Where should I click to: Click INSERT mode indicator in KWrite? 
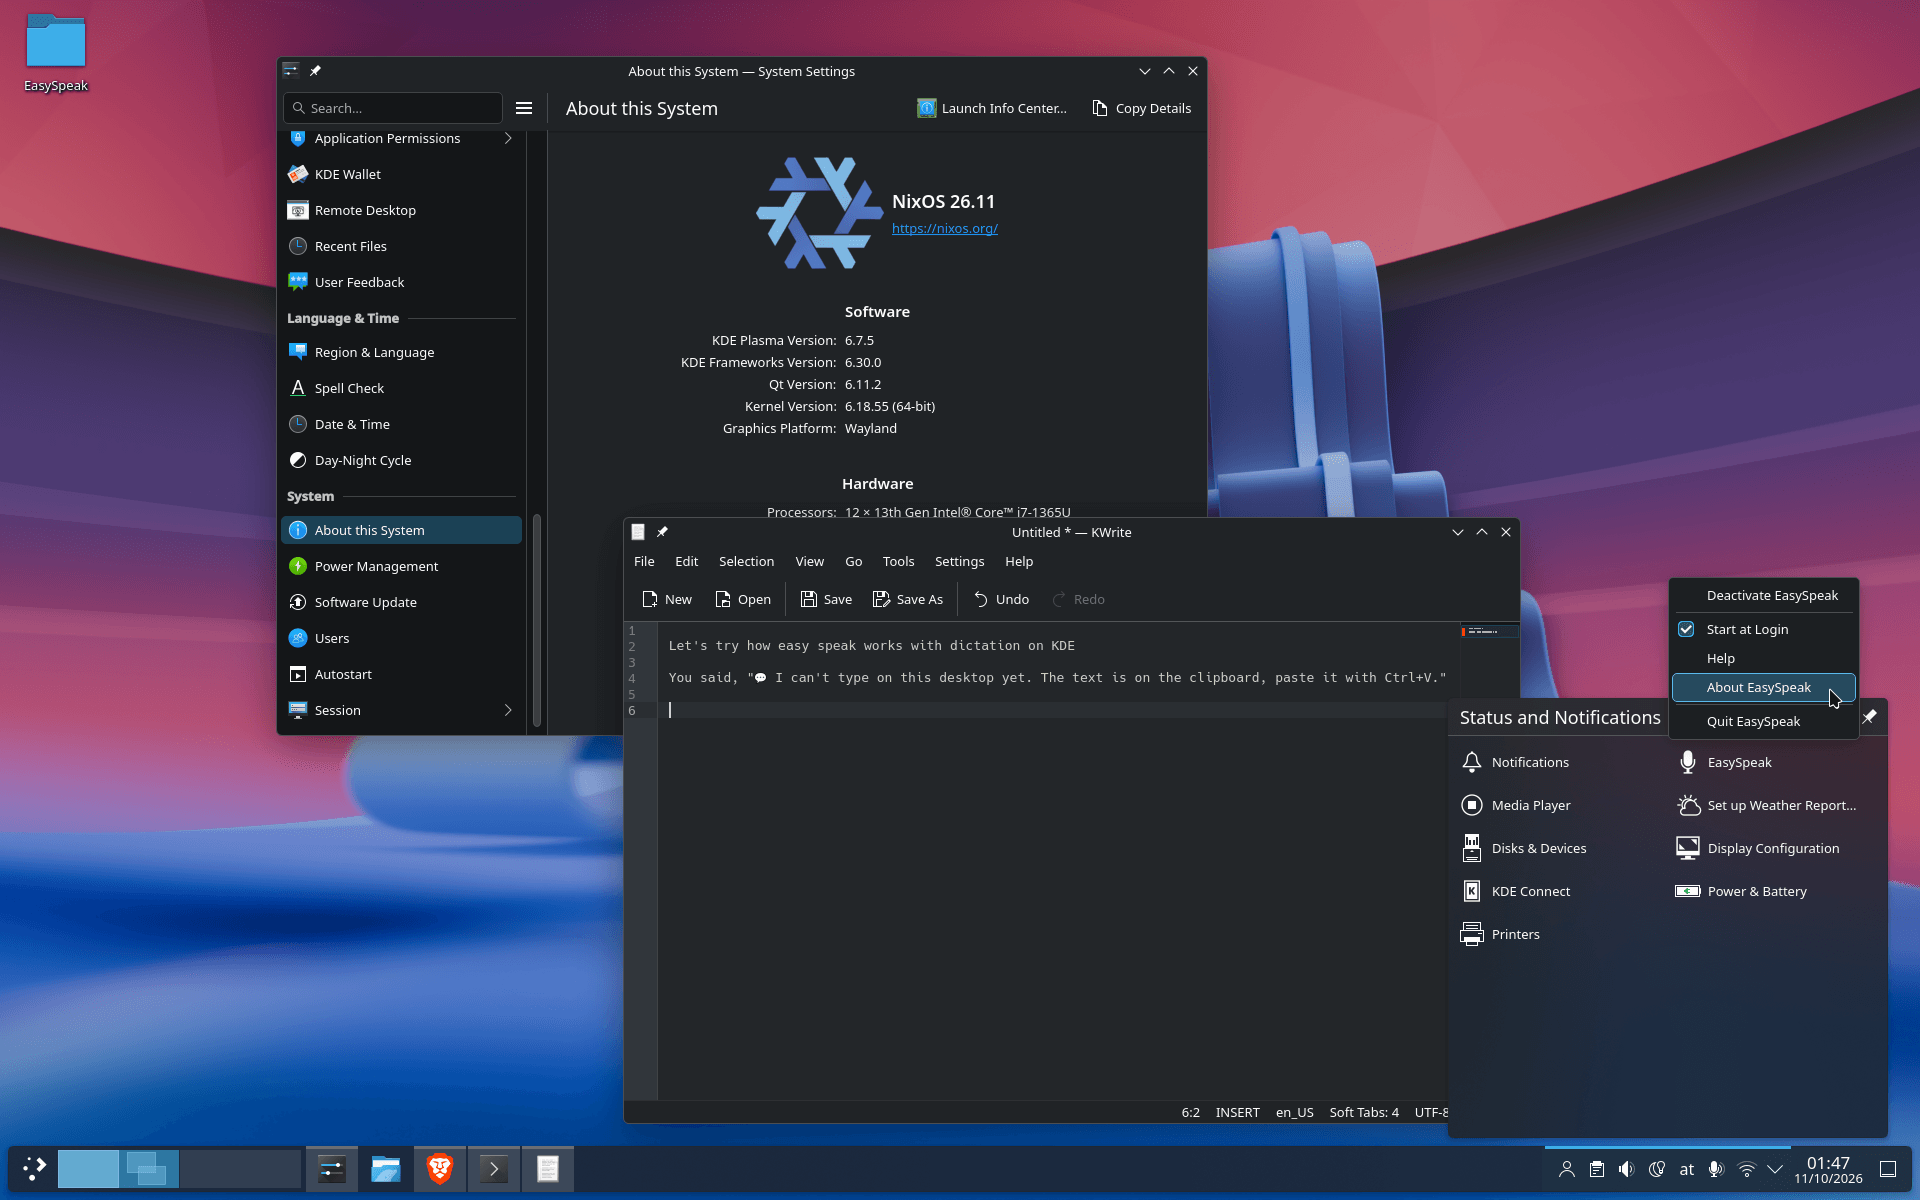coord(1237,1112)
